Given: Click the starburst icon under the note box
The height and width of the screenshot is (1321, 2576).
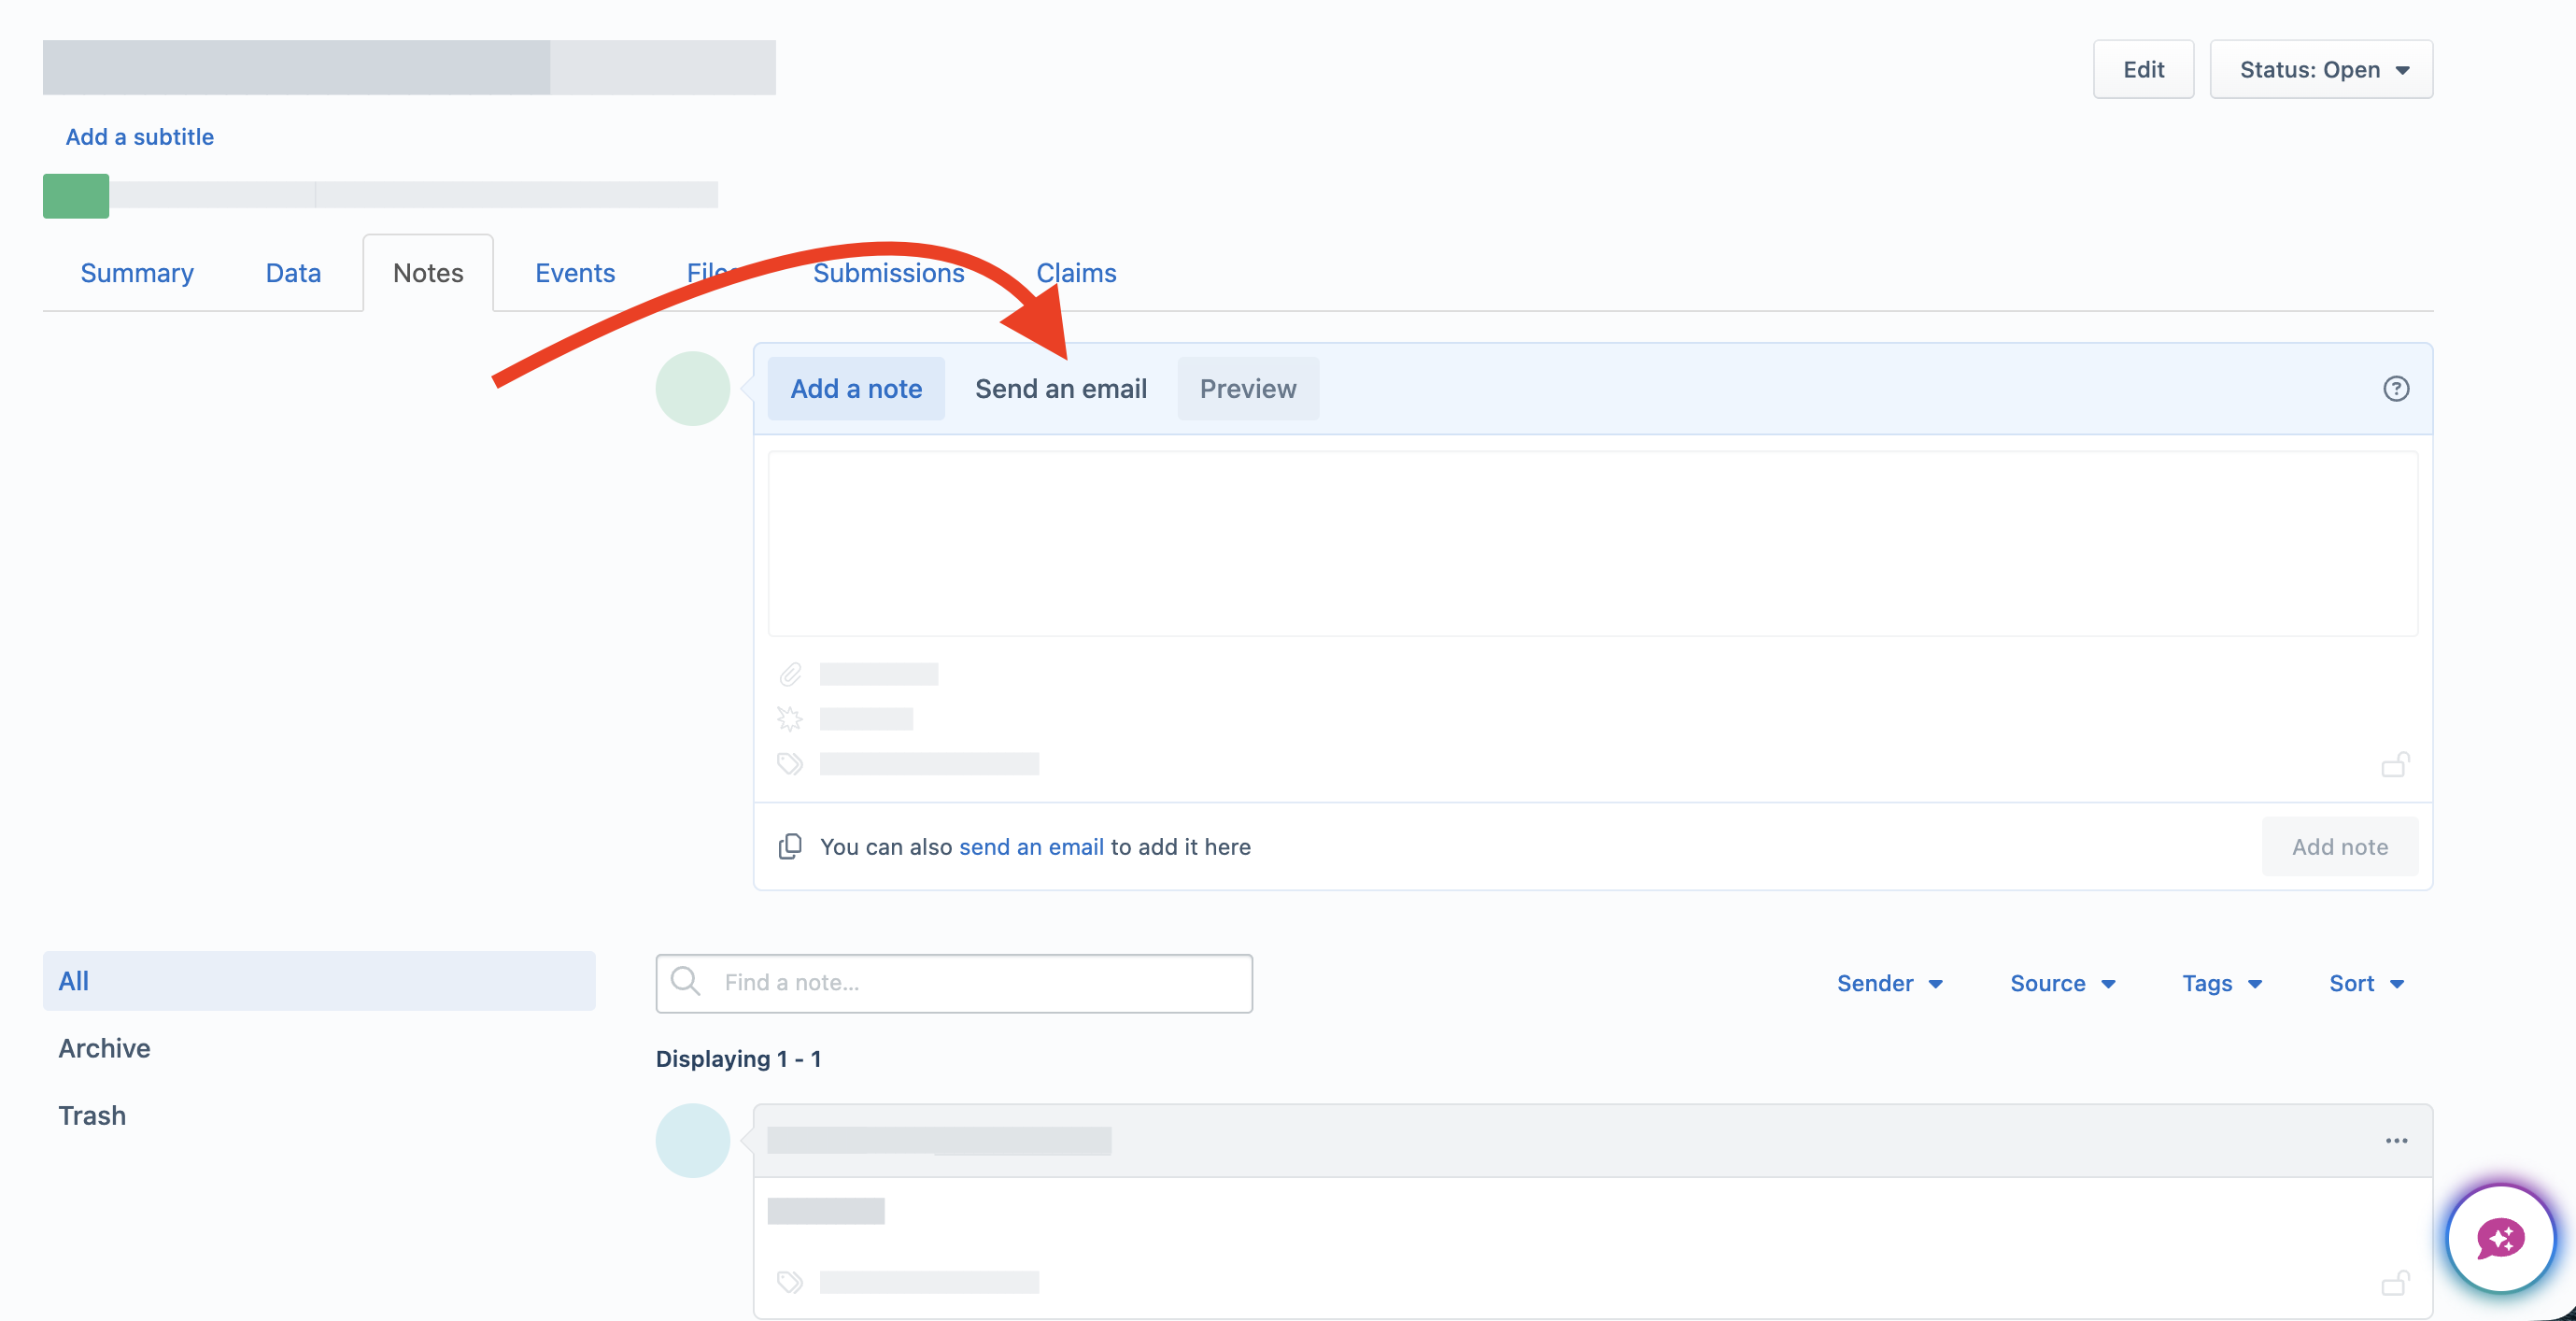Looking at the screenshot, I should click(x=790, y=719).
